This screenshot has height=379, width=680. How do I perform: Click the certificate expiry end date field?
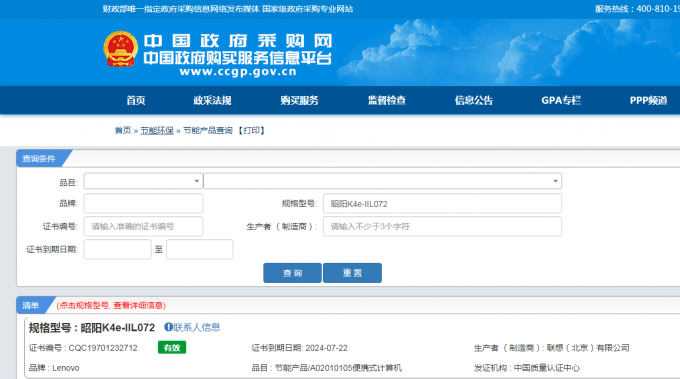coord(199,249)
